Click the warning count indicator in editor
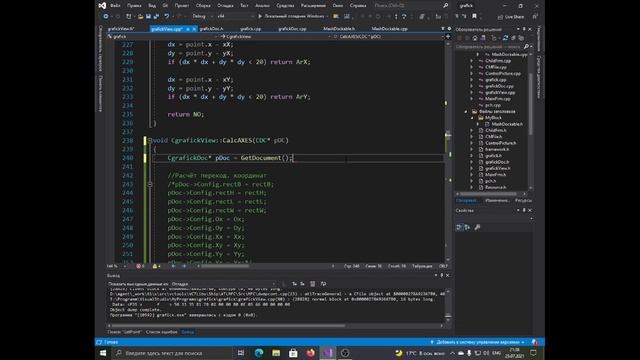Image resolution: width=640 pixels, height=360 pixels. click(x=156, y=266)
